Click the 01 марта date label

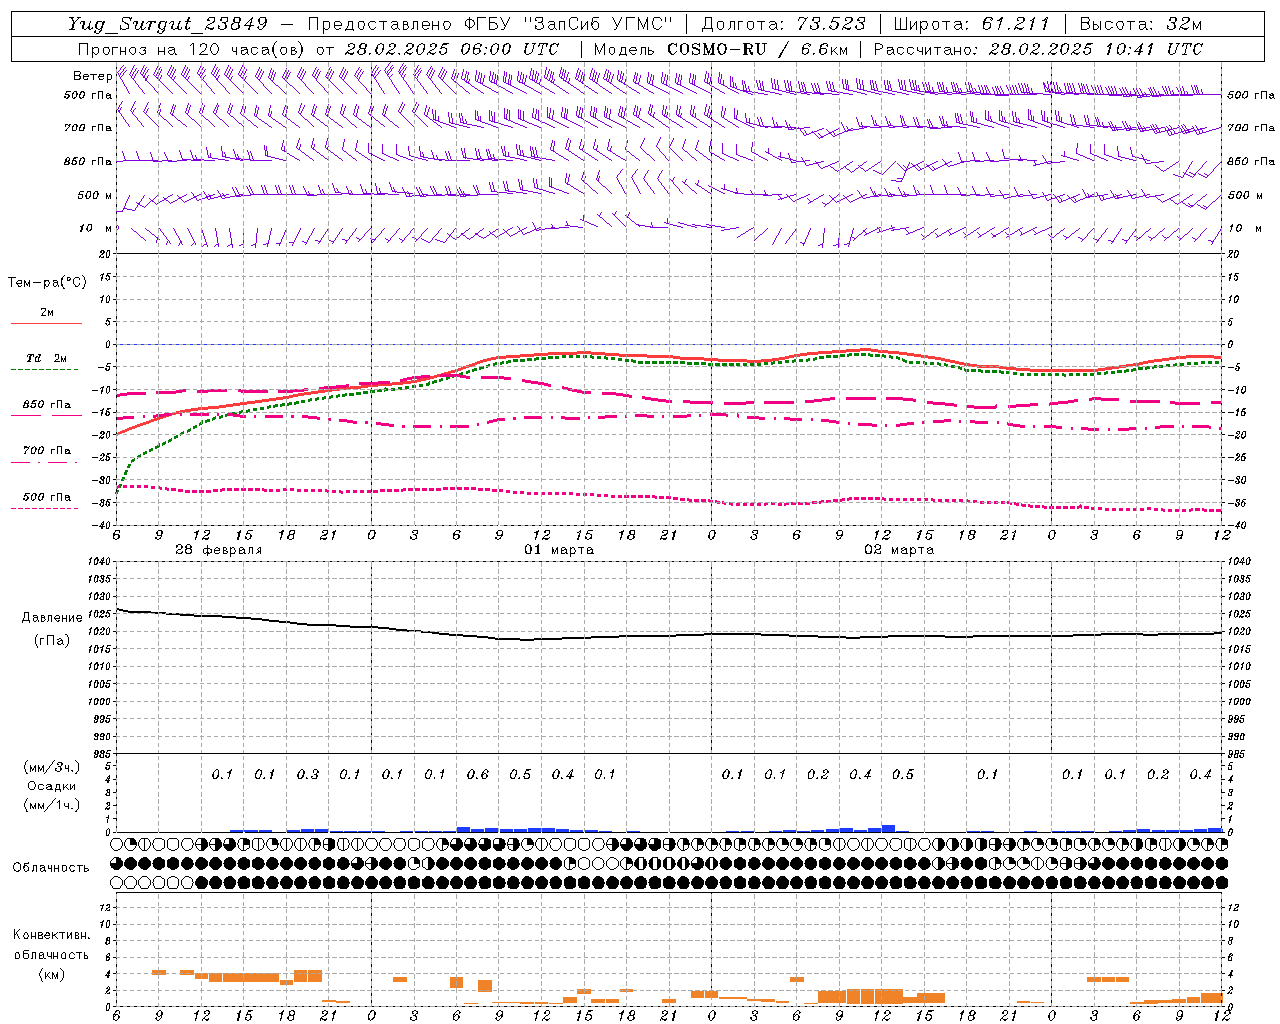559,550
